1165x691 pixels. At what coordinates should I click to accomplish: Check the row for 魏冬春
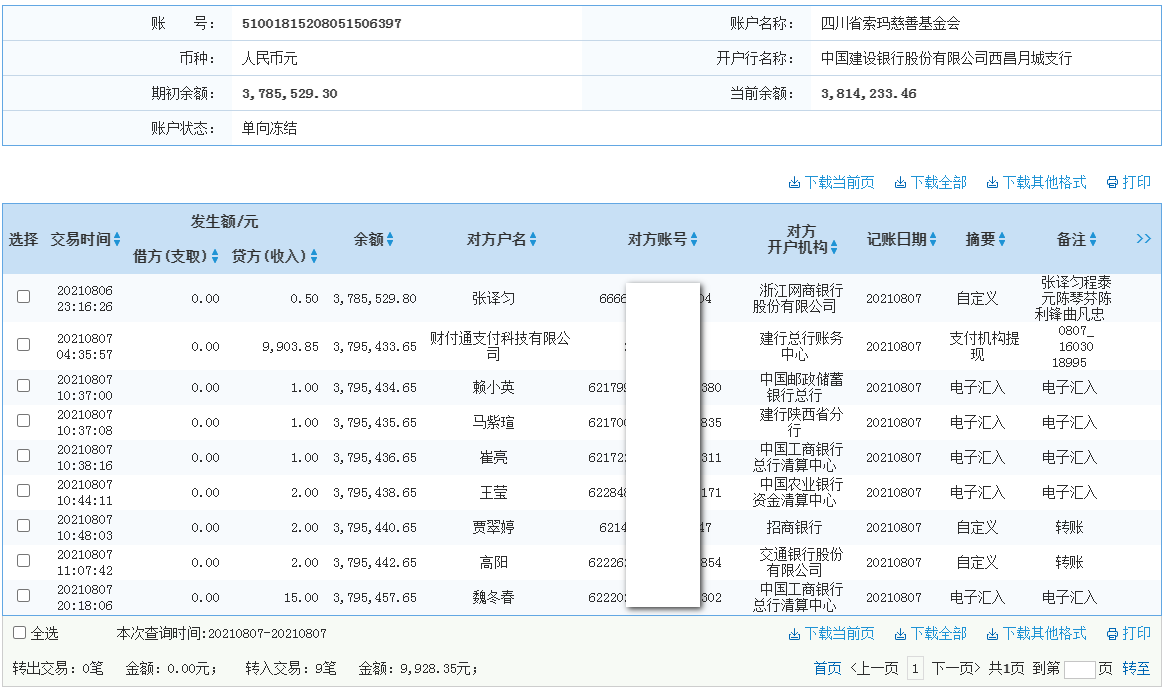coord(24,595)
